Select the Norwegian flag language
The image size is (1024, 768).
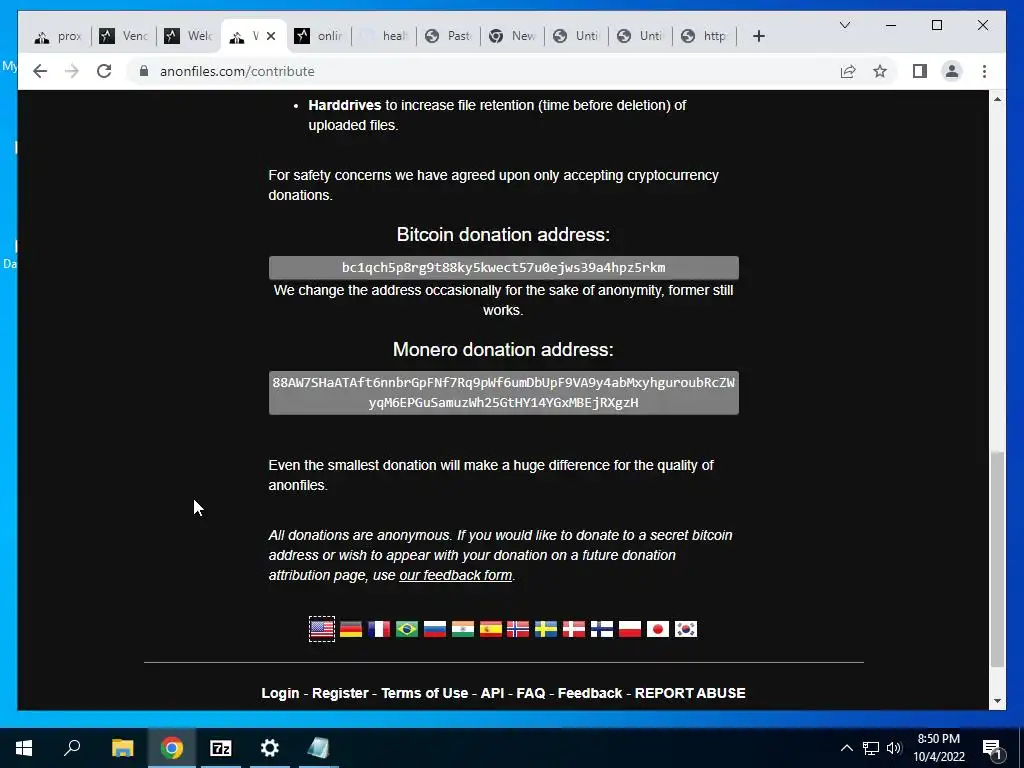point(518,629)
